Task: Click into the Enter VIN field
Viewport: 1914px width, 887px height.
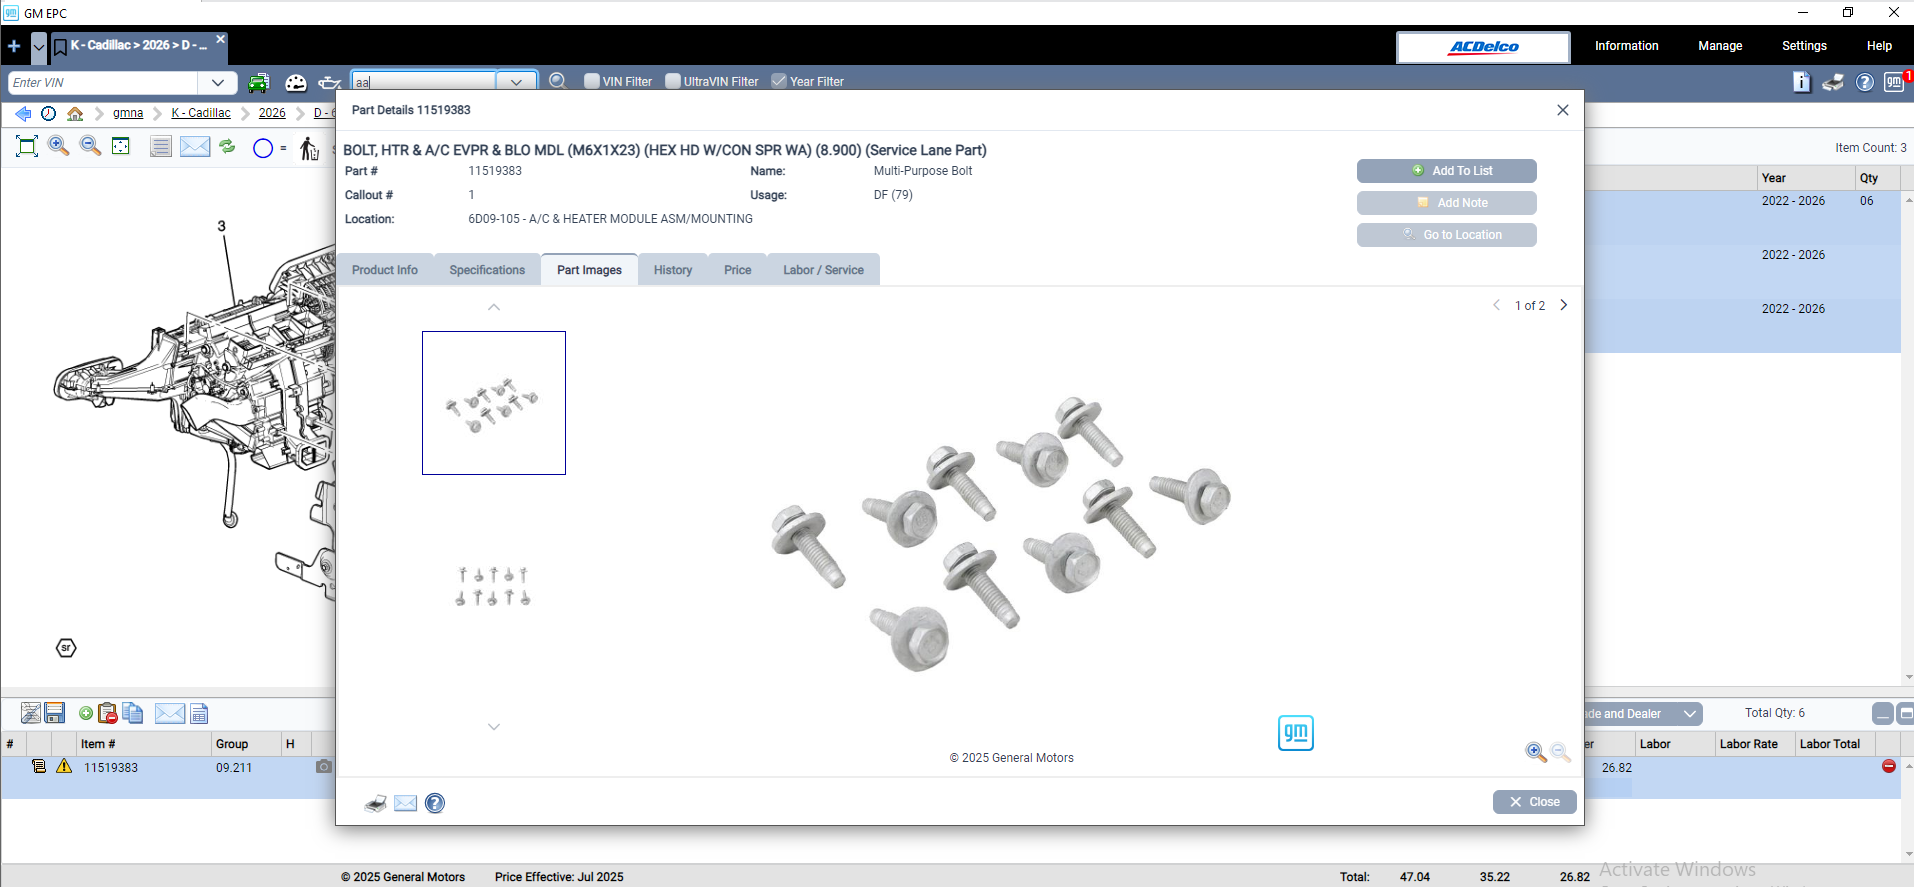Action: (104, 83)
